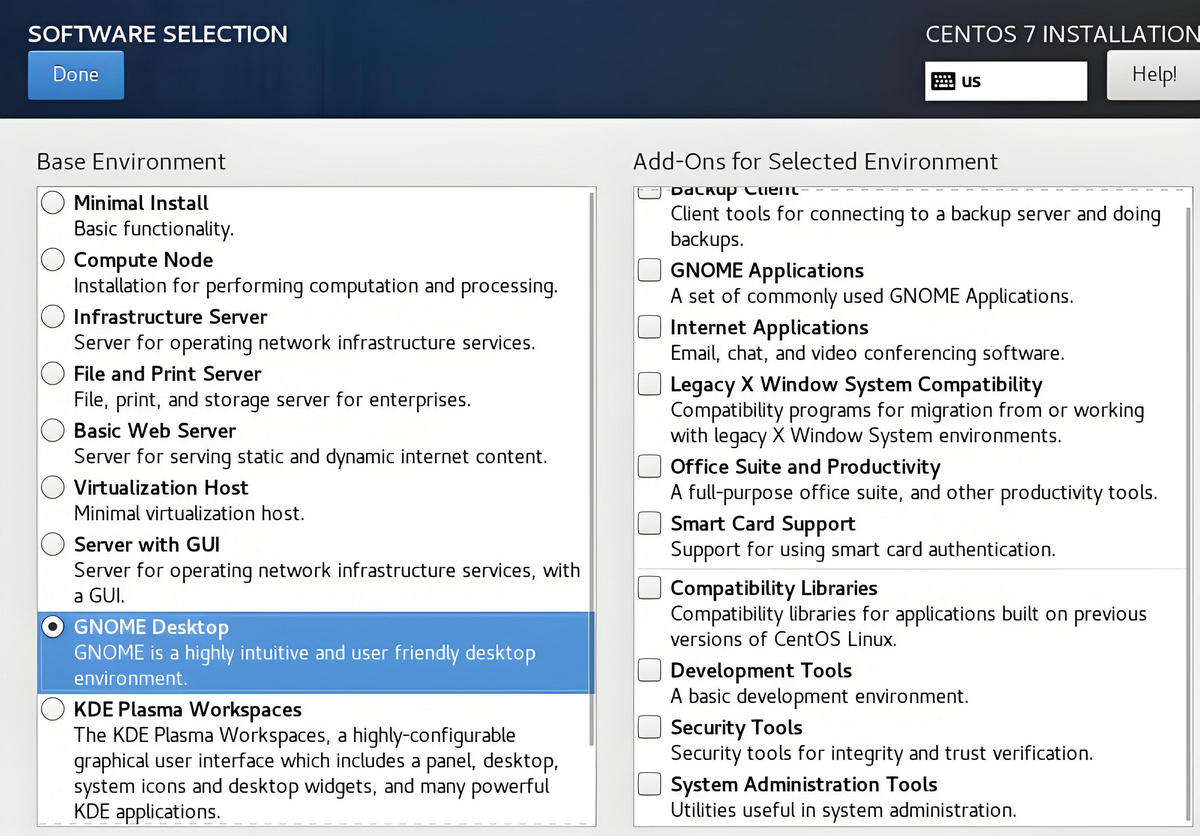Choose the Compute Node environment

(53, 260)
